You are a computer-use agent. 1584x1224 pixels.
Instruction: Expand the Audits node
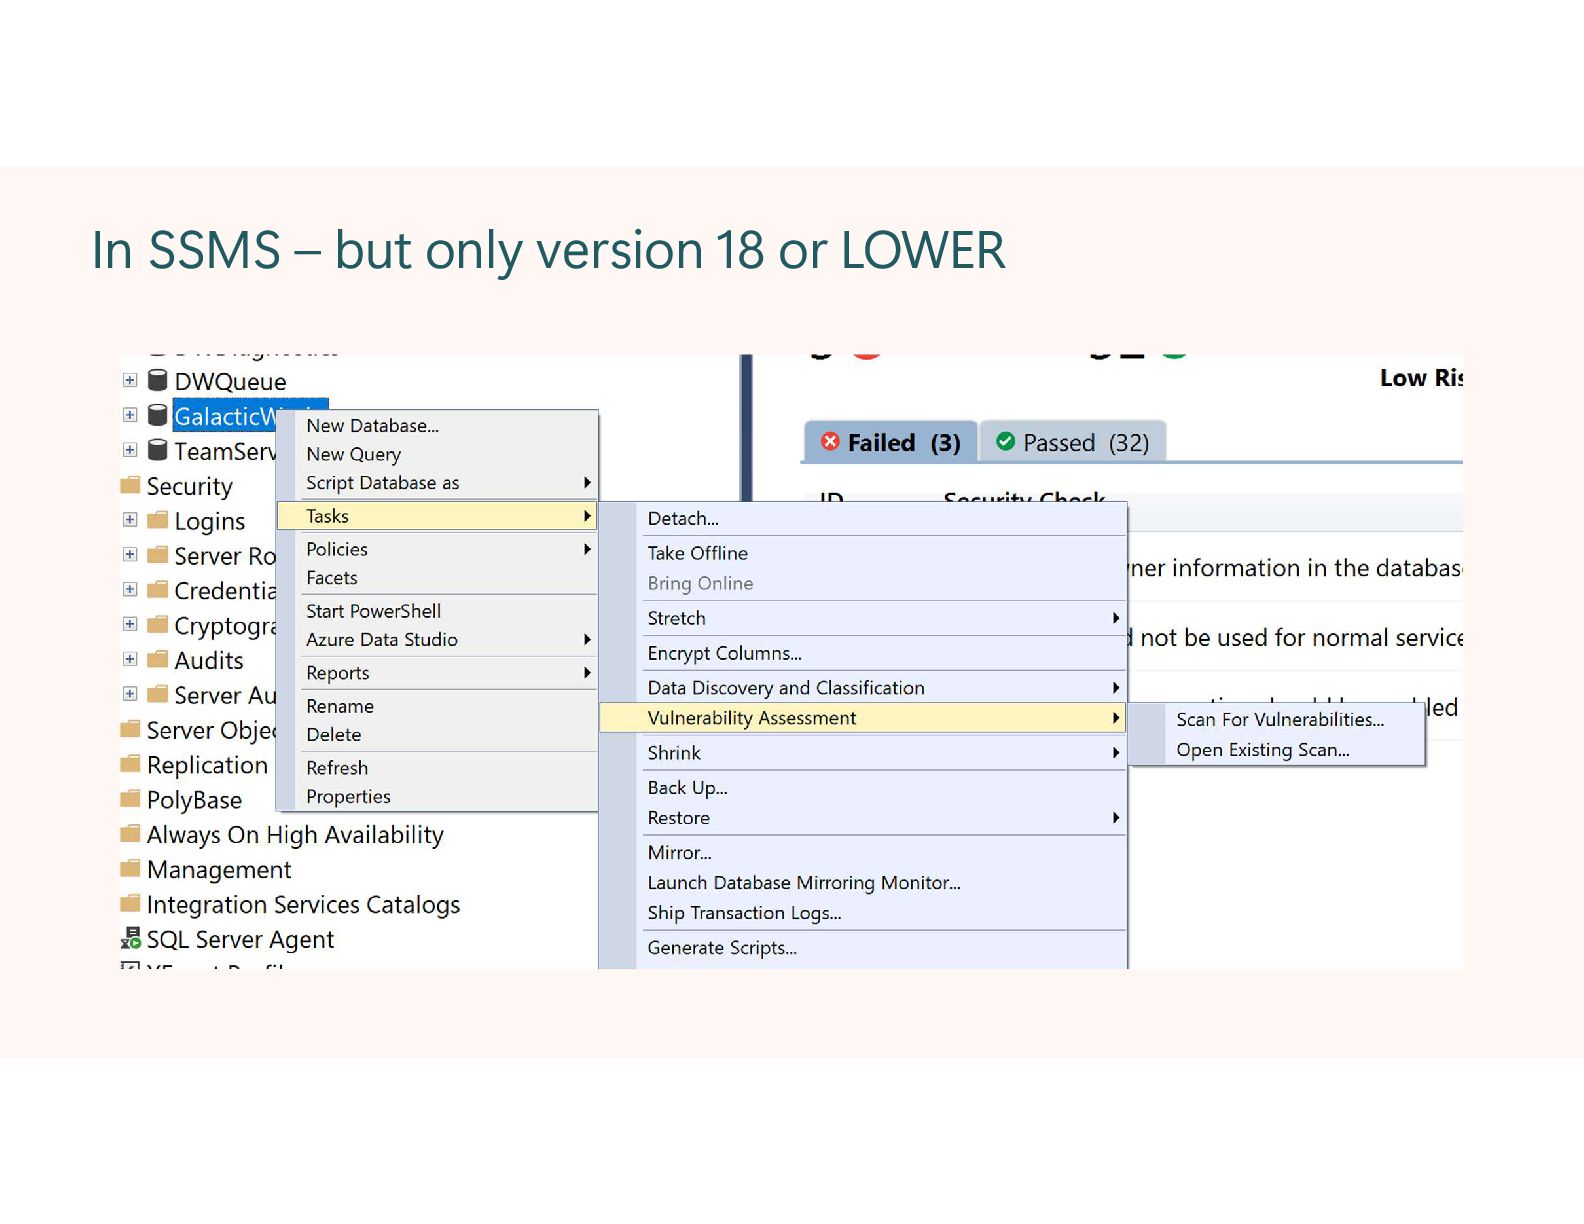click(x=130, y=659)
